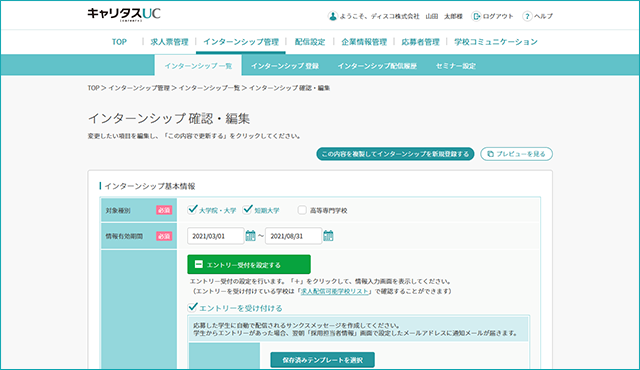Open the 配信設定 menu
The height and width of the screenshot is (370, 640).
point(310,42)
